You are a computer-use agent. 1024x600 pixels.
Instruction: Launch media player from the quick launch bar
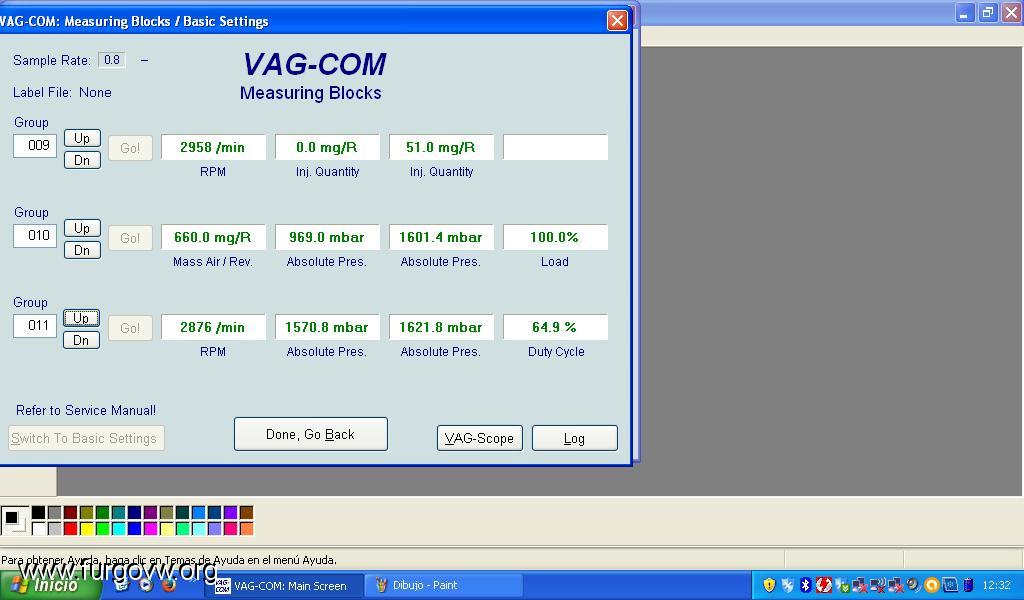coord(146,584)
